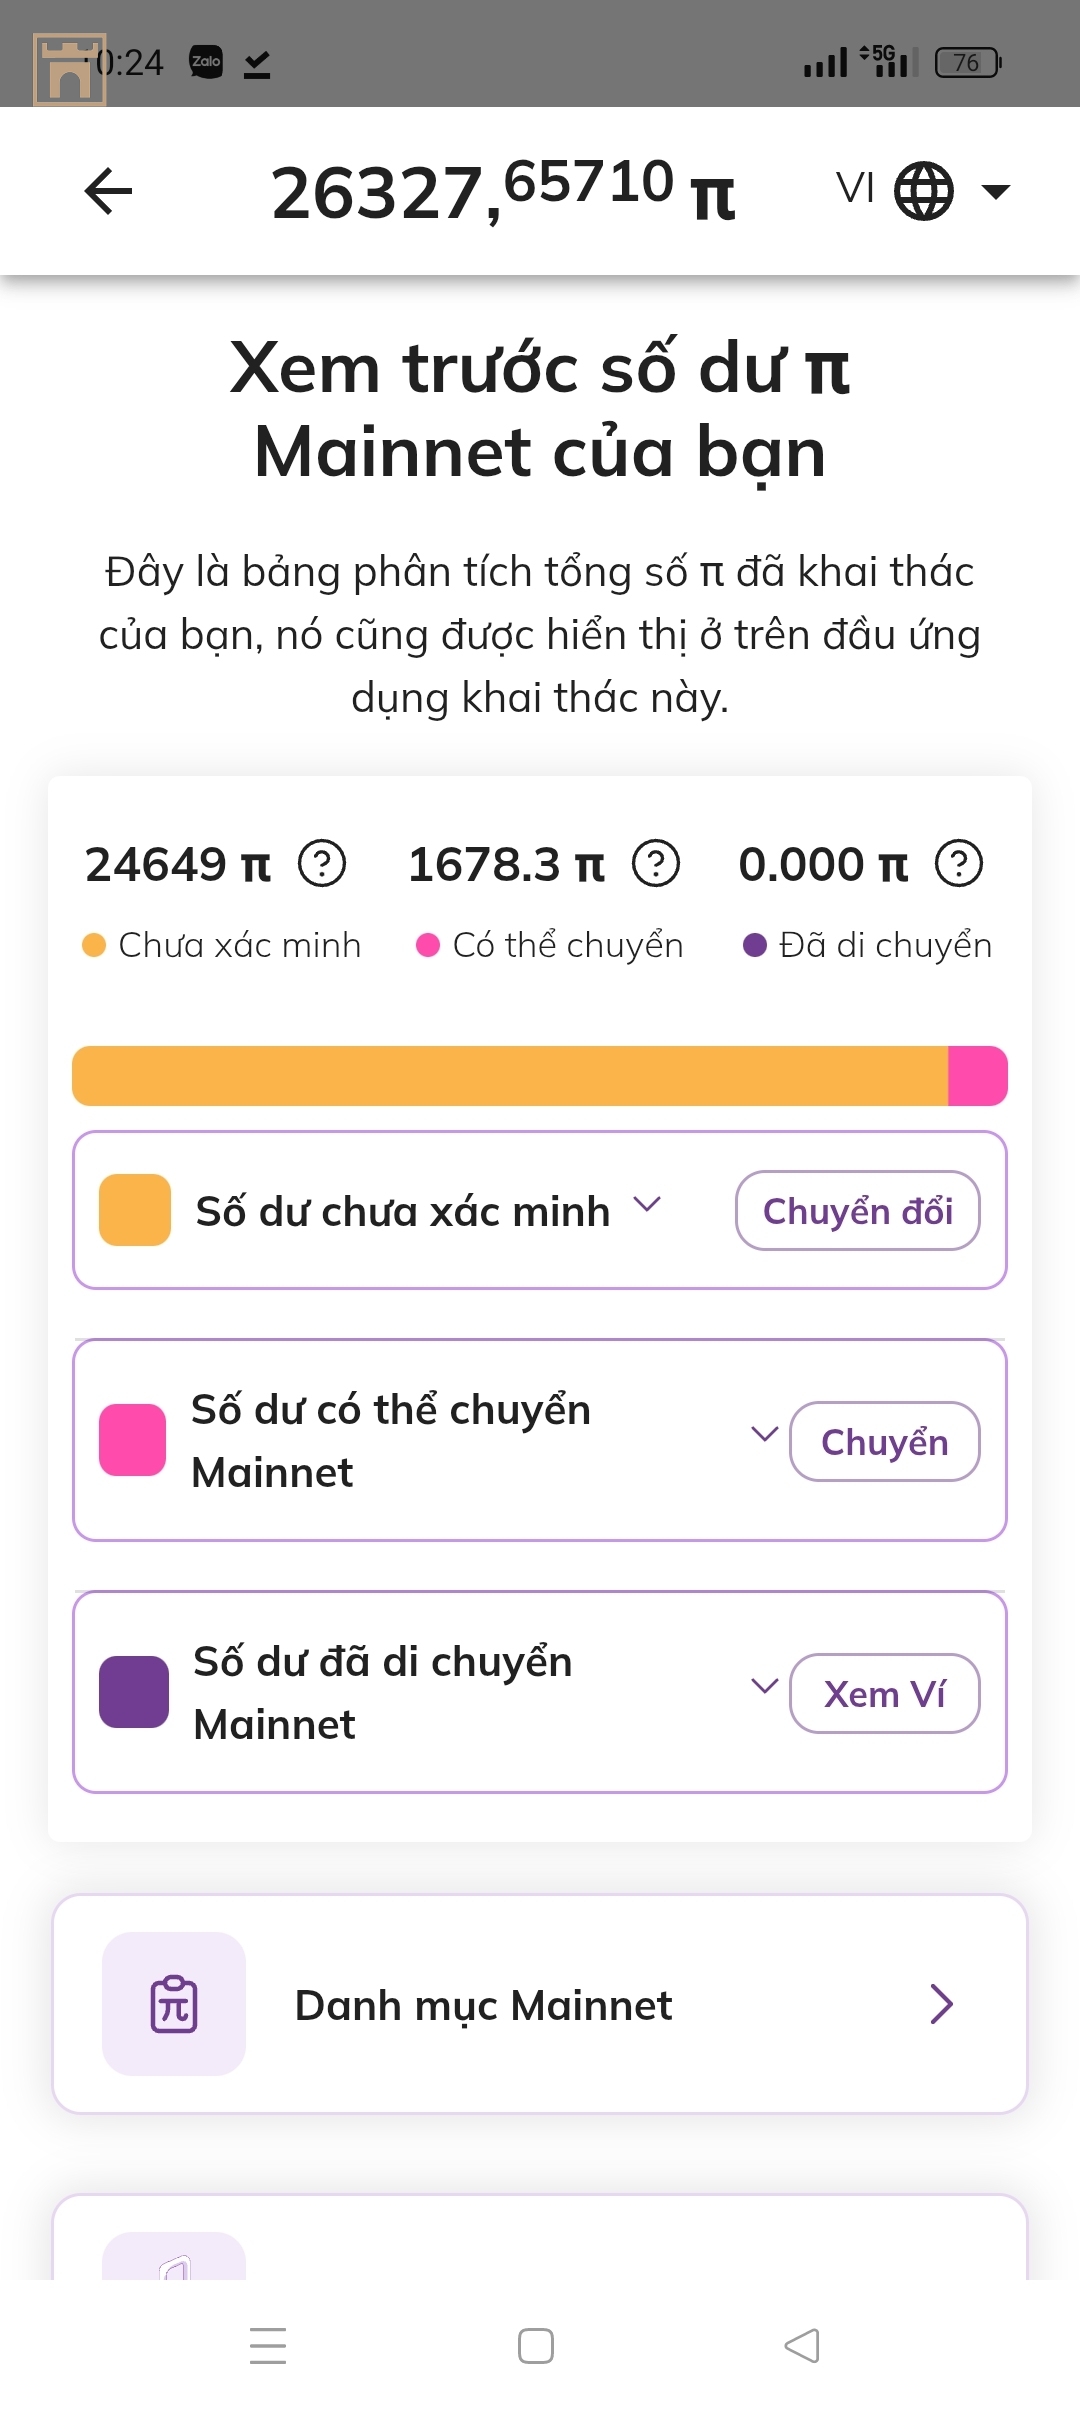
Task: Tap the Mainnet checklist clipboard icon
Action: 174,2004
